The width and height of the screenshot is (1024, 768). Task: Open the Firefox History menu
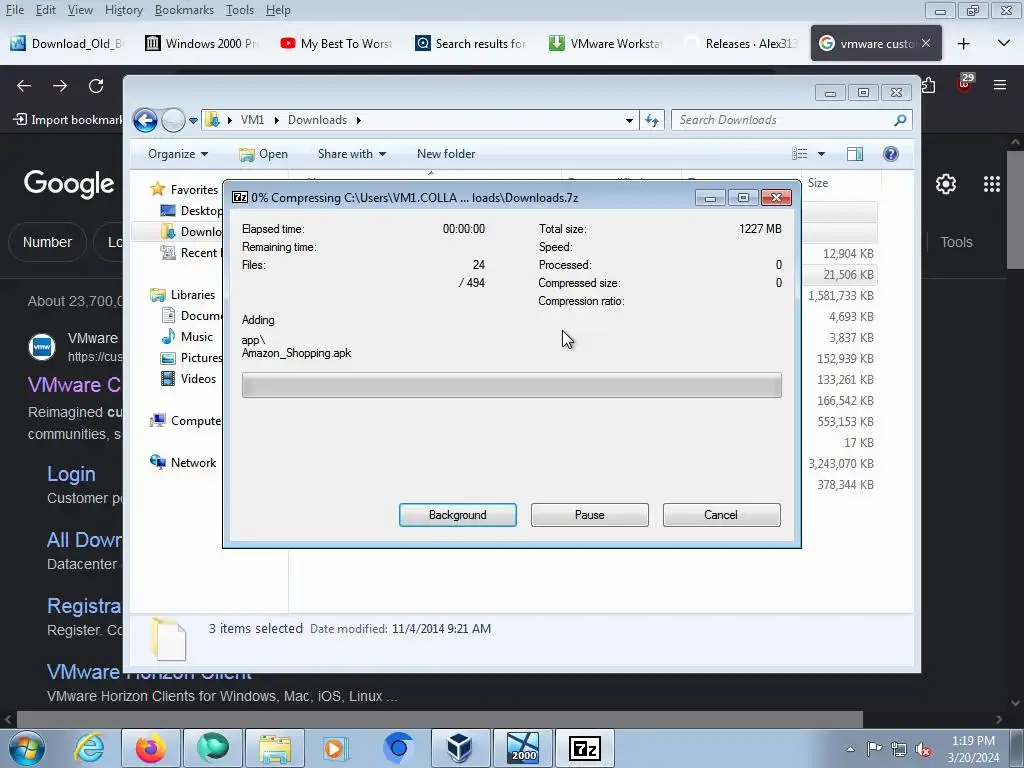(123, 10)
